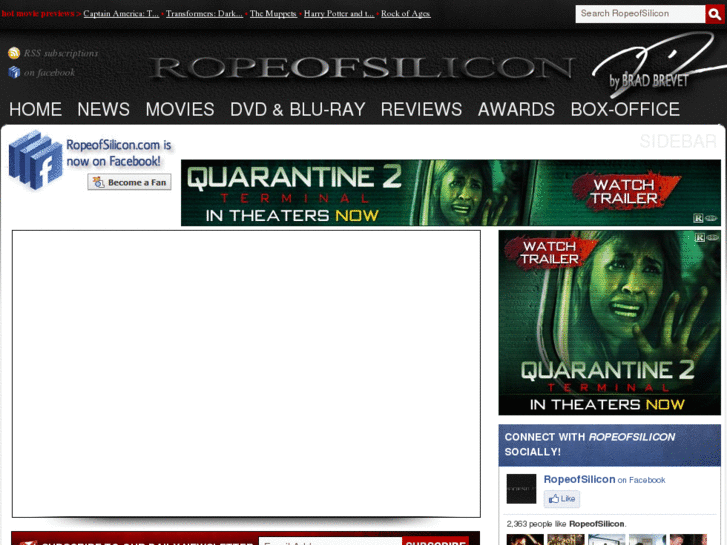Click 'RopeofSilicon.com is now on Facebook!' text
This screenshot has width=727, height=545.
point(119,153)
